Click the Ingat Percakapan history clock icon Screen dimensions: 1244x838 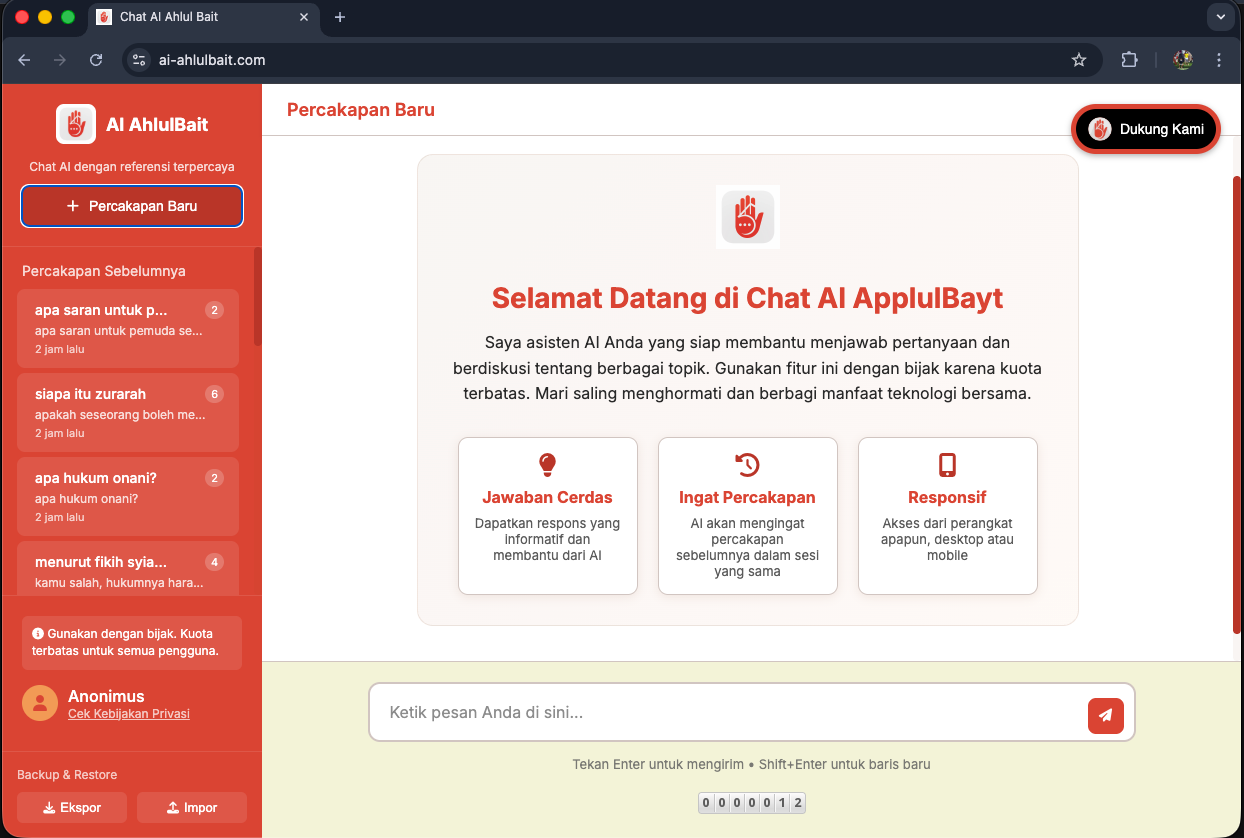click(x=747, y=463)
